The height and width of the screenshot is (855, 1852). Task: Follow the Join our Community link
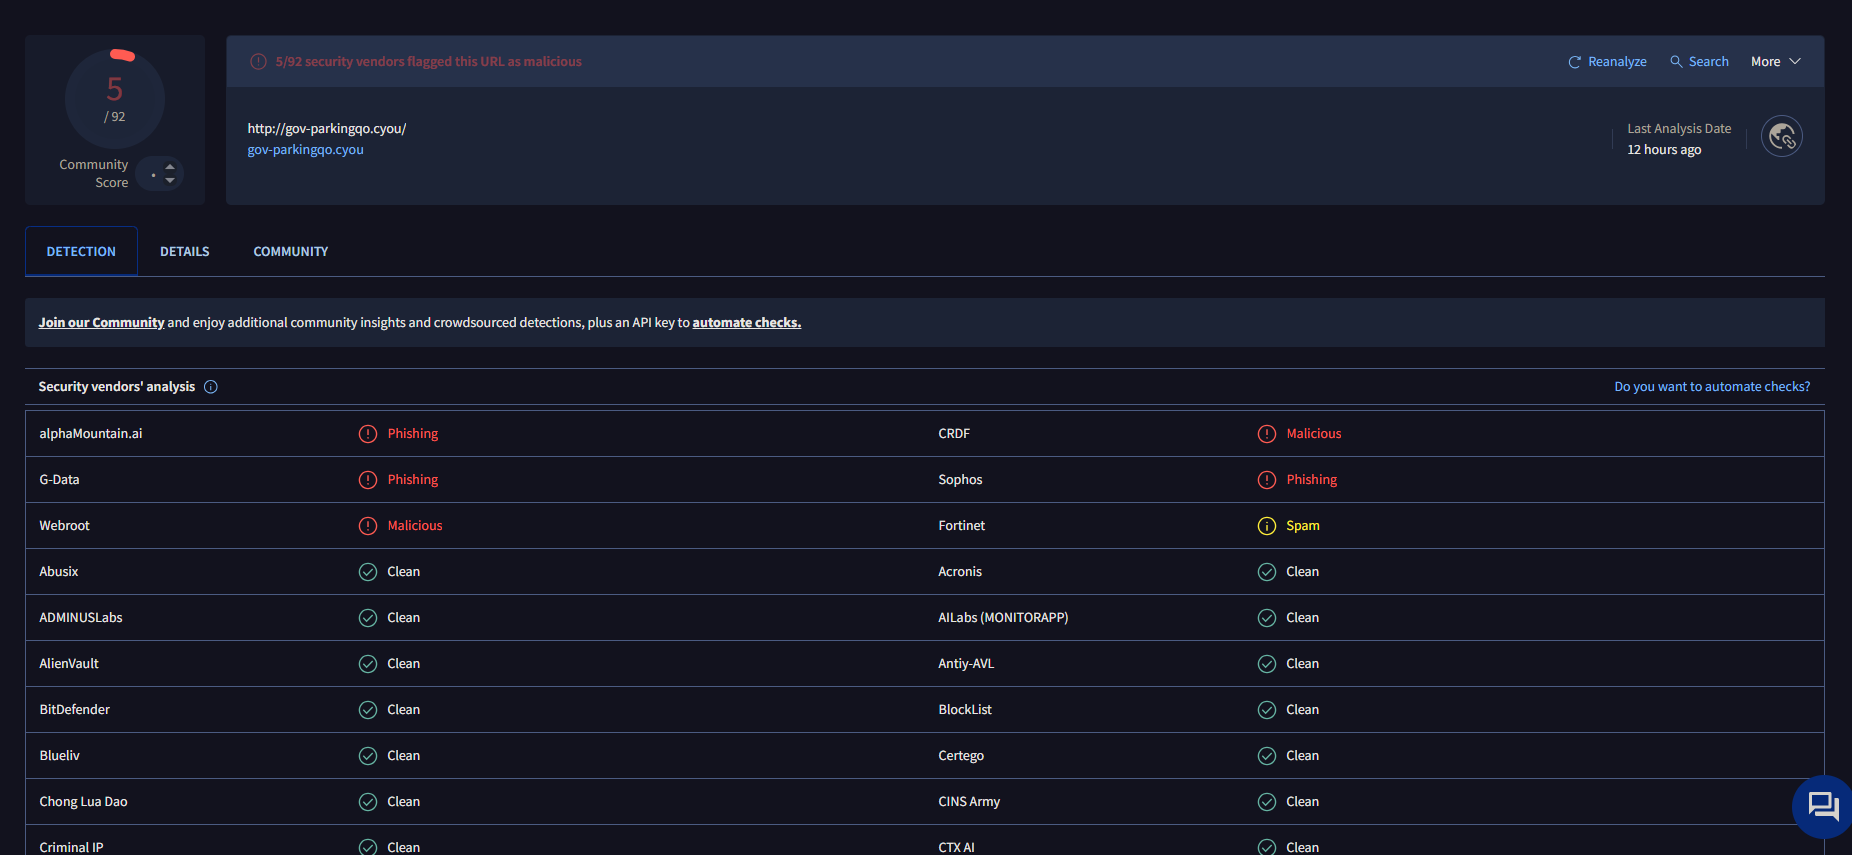click(x=101, y=323)
